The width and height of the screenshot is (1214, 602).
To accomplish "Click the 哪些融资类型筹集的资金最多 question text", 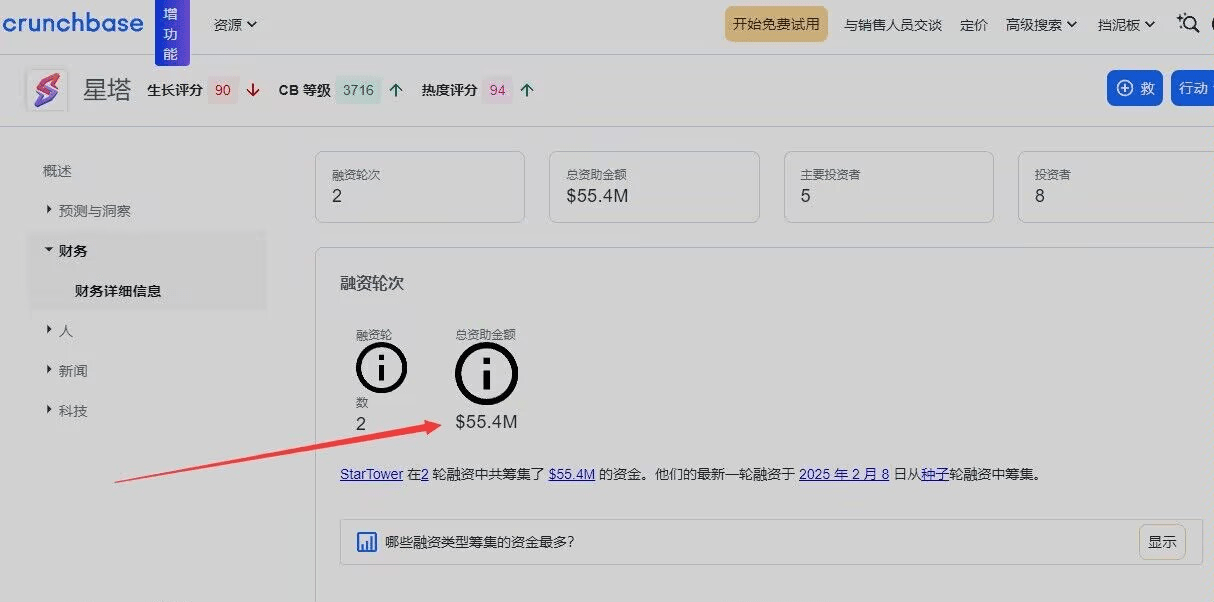I will coord(480,542).
